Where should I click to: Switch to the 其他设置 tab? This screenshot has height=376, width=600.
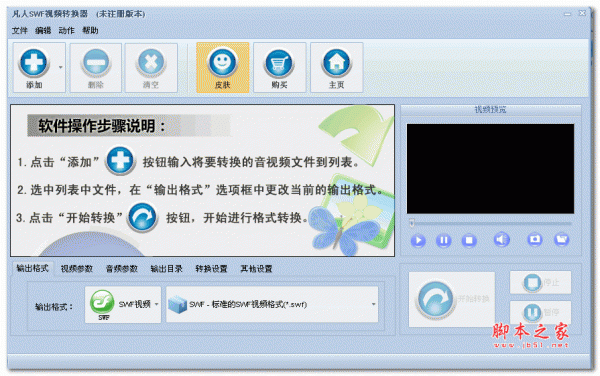256,269
